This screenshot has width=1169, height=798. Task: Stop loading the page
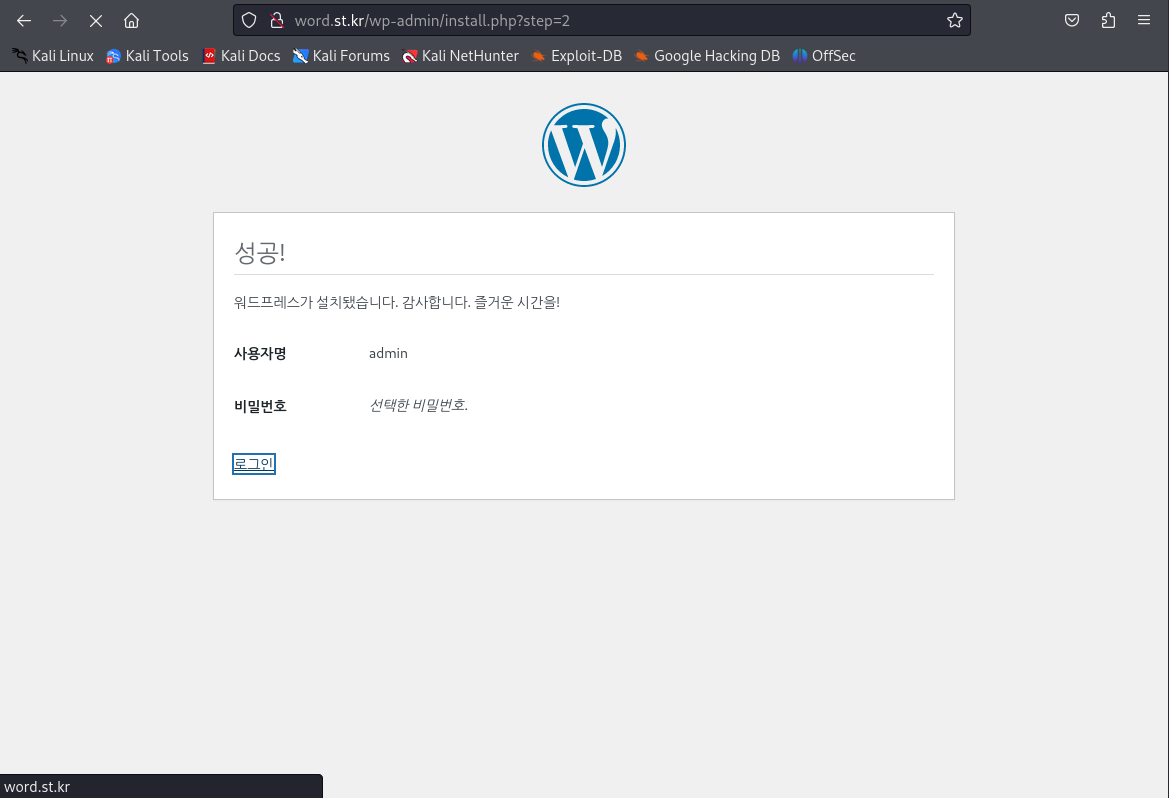tap(95, 21)
